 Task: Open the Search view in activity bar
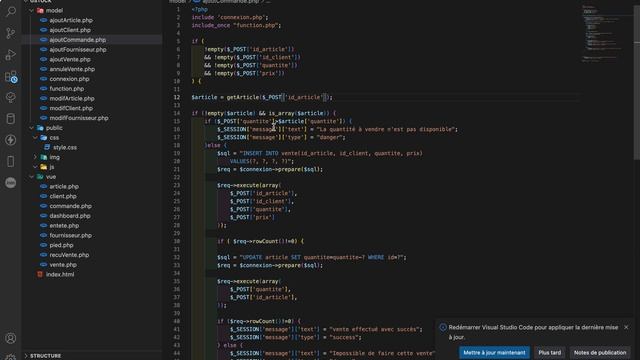pos(11,11)
